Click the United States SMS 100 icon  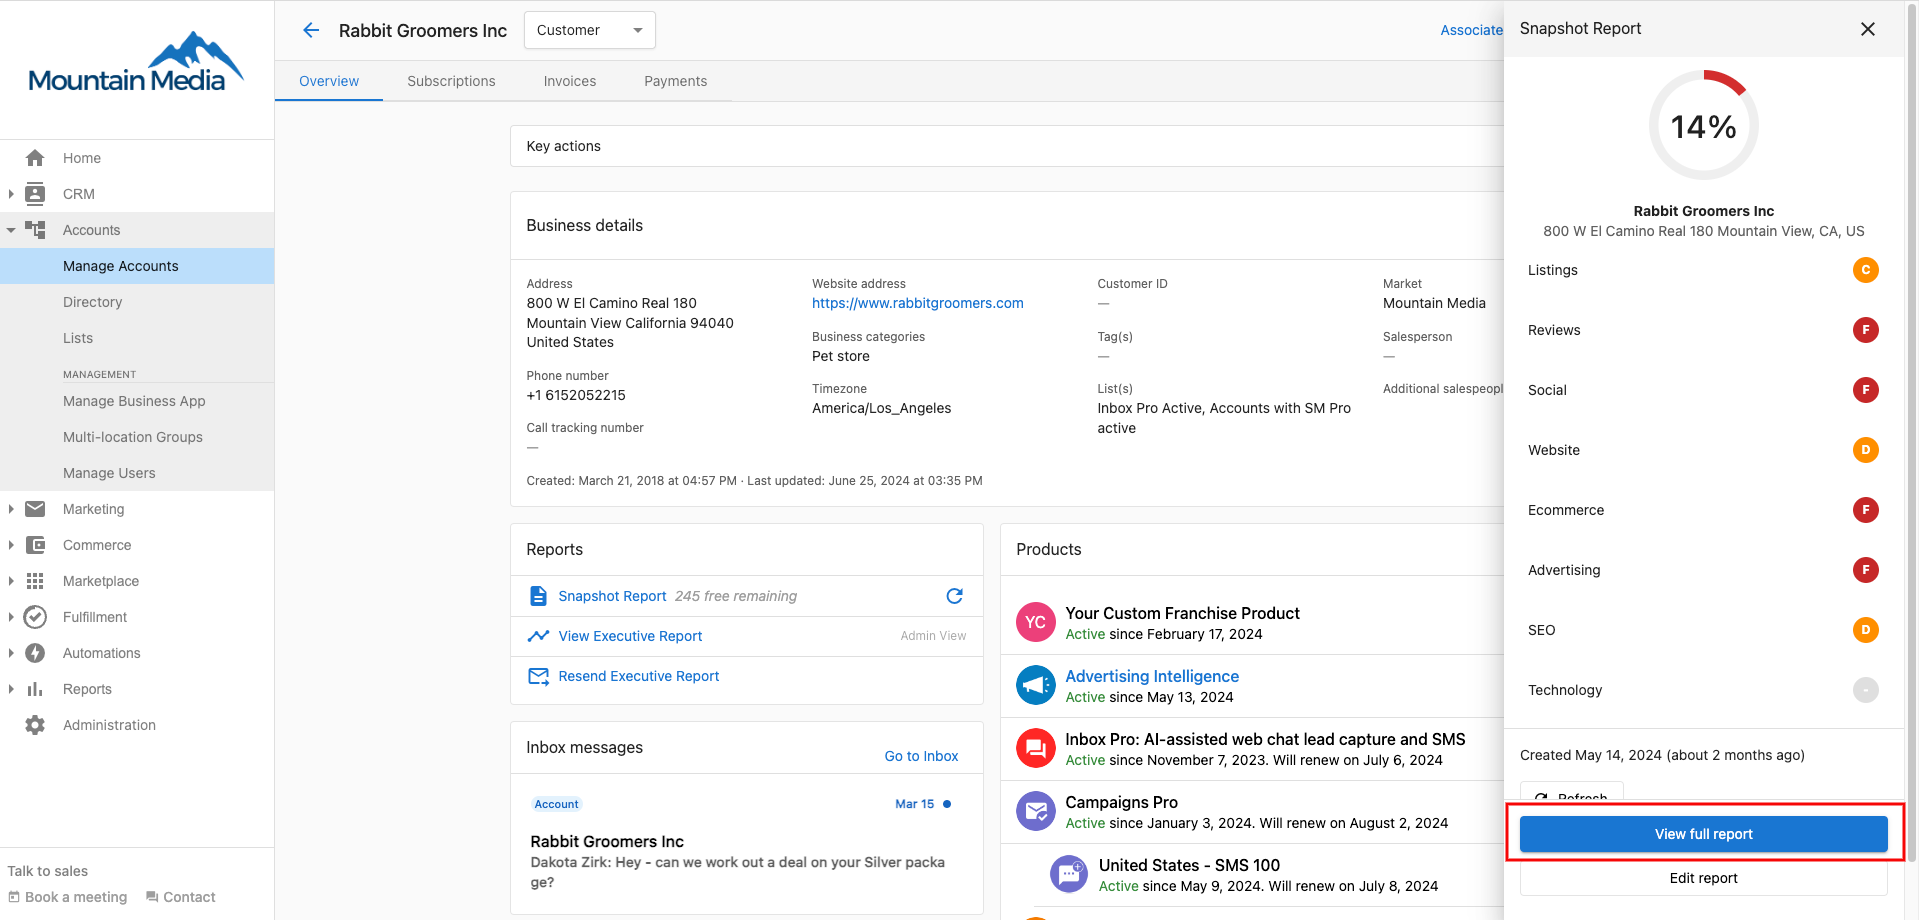pos(1069,874)
